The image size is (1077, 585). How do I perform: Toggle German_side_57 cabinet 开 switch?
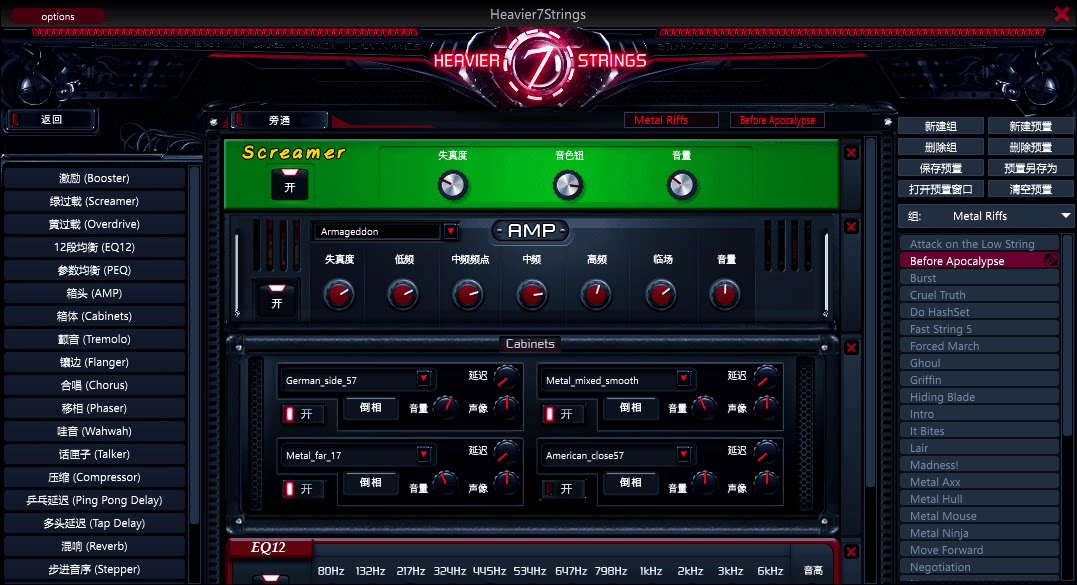pos(303,414)
